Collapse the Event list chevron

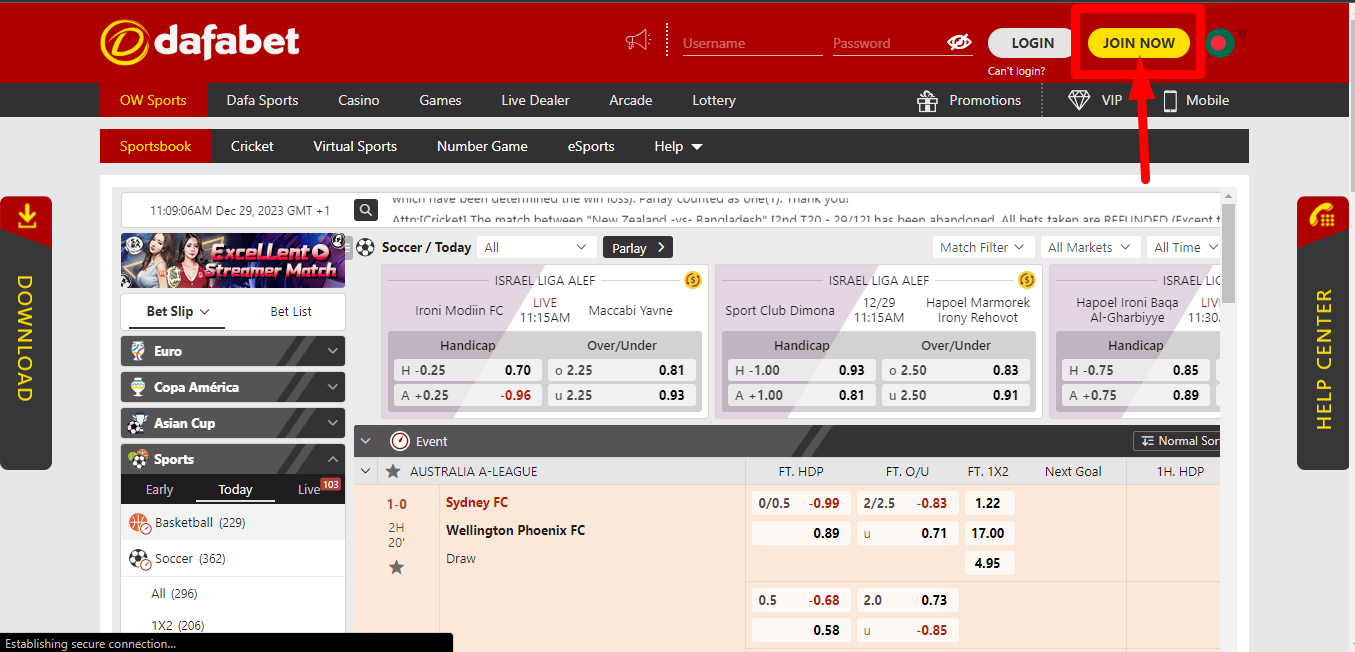[365, 441]
